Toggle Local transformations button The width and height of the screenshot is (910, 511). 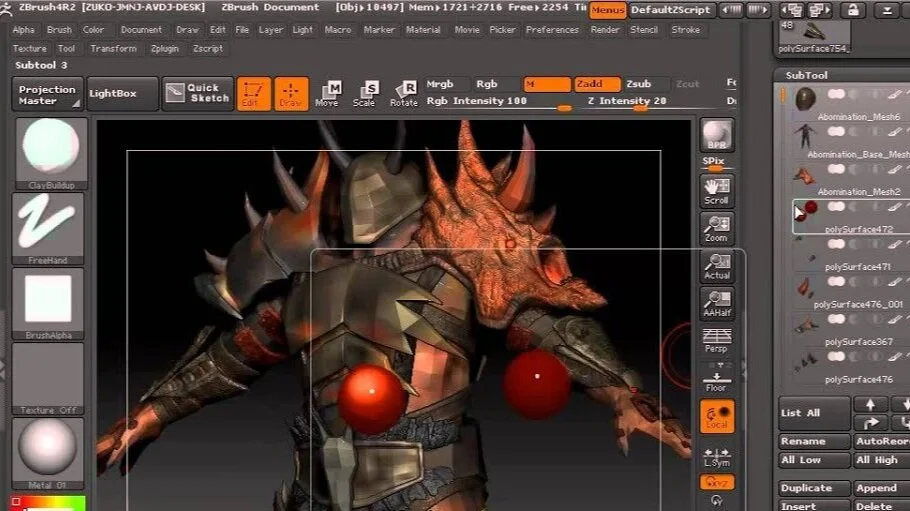pyautogui.click(x=717, y=416)
